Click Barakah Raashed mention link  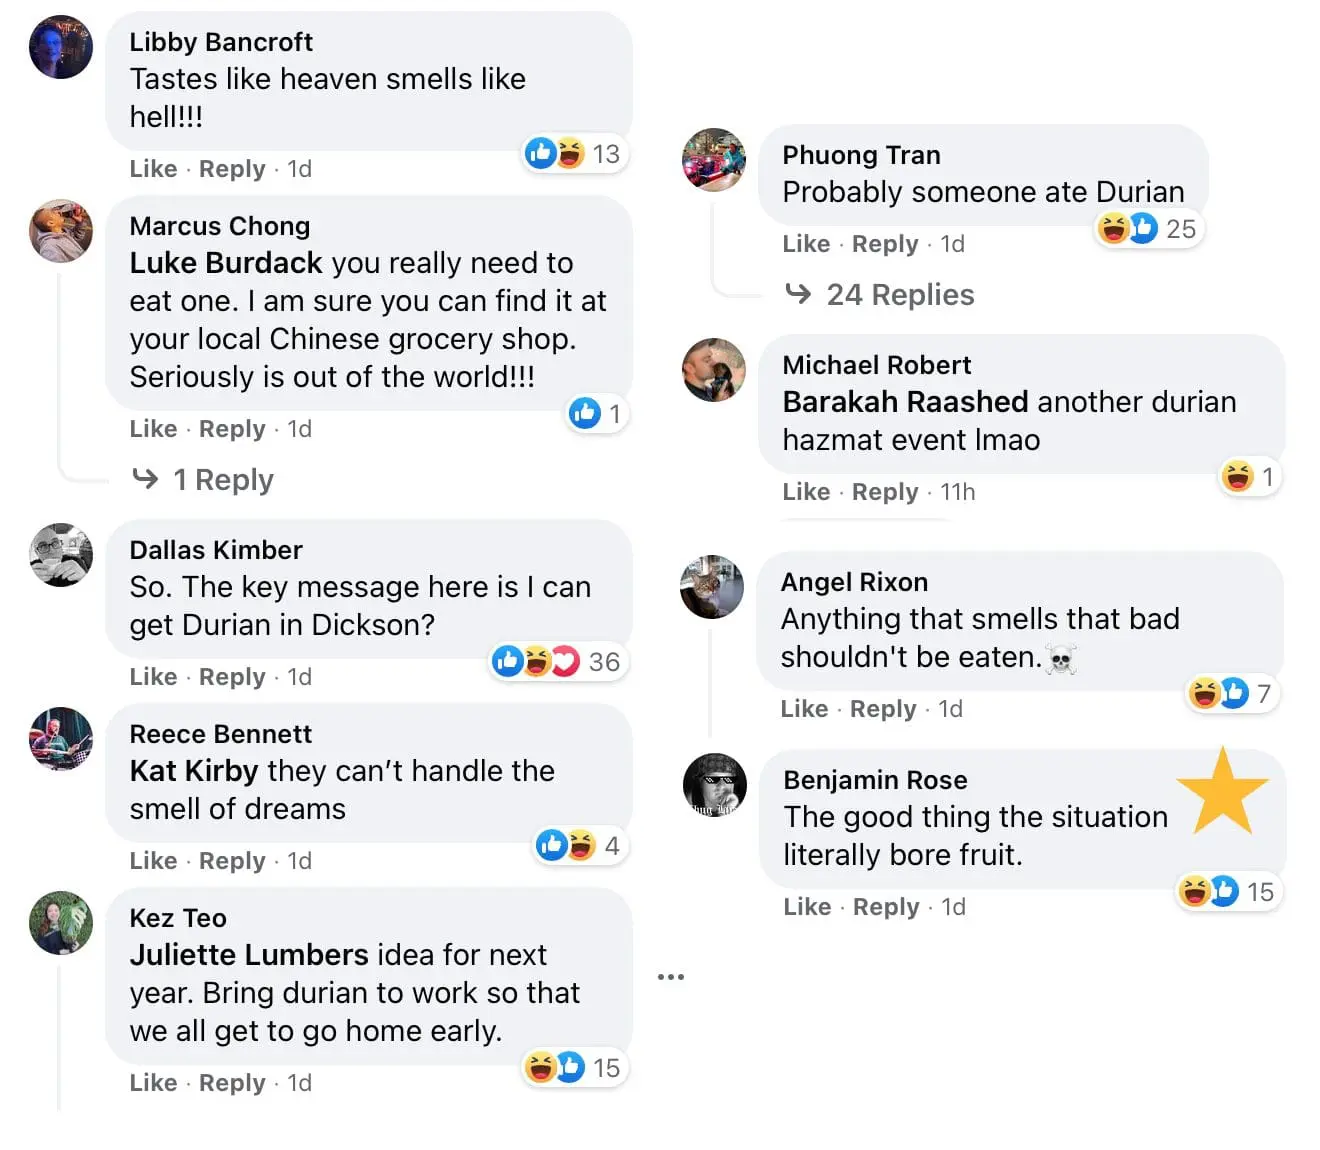pos(905,402)
